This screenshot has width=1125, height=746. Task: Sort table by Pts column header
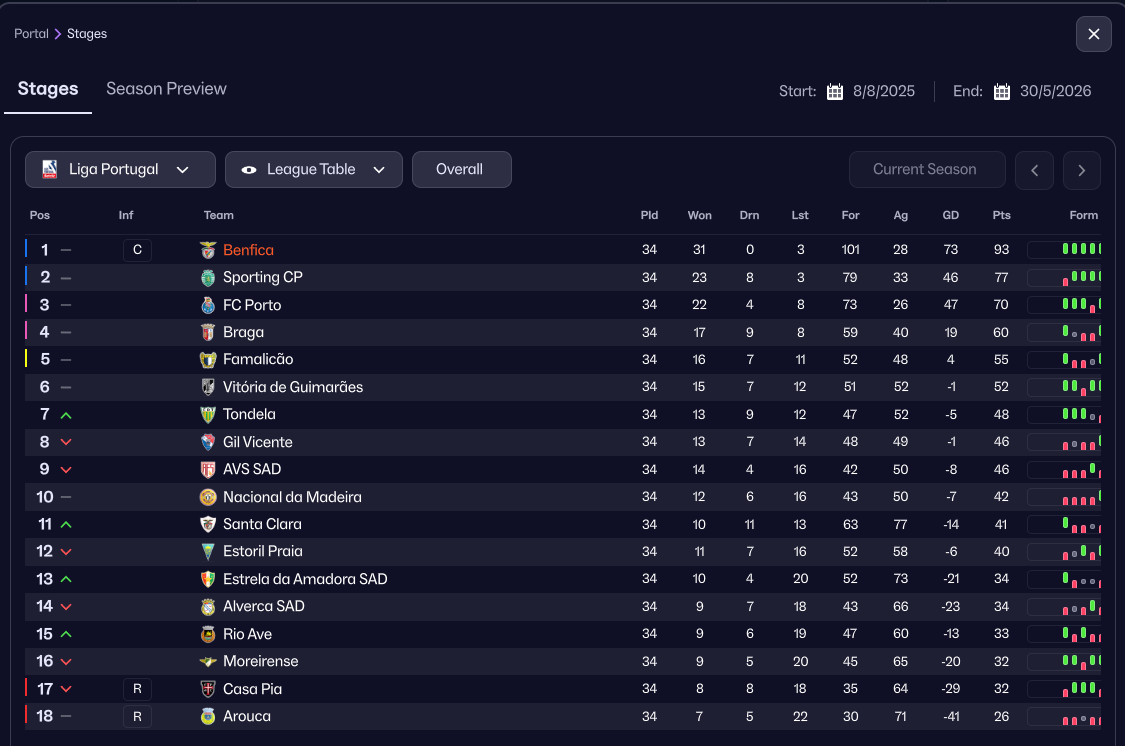click(x=1001, y=215)
